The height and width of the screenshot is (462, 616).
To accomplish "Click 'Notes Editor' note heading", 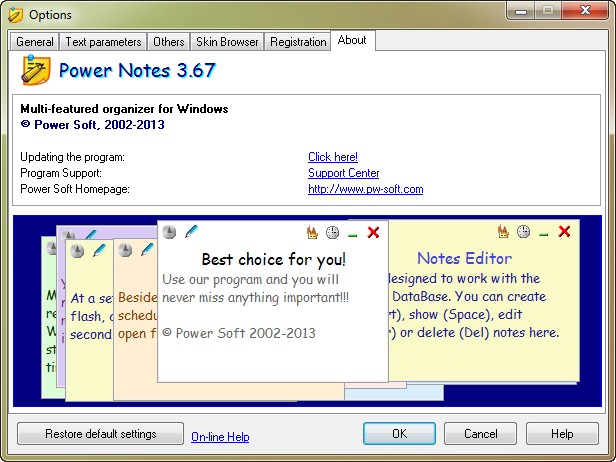I will [x=464, y=258].
